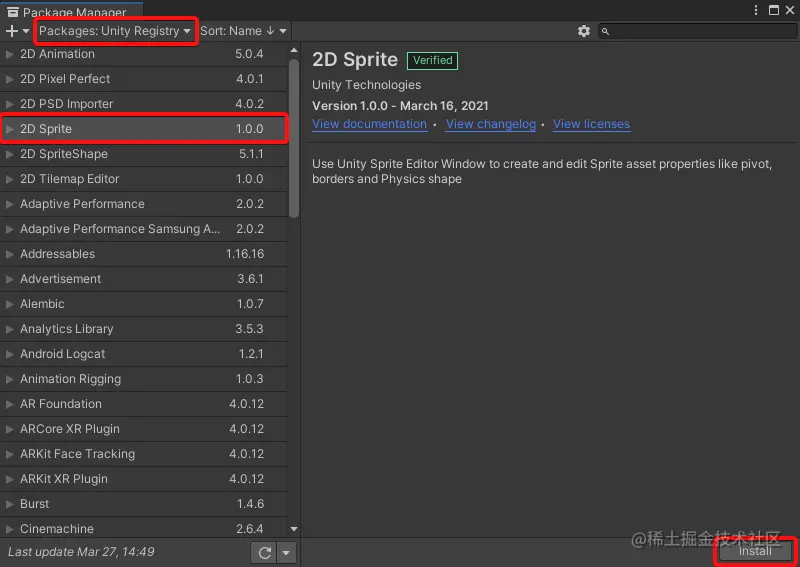Refresh the package list

(264, 553)
